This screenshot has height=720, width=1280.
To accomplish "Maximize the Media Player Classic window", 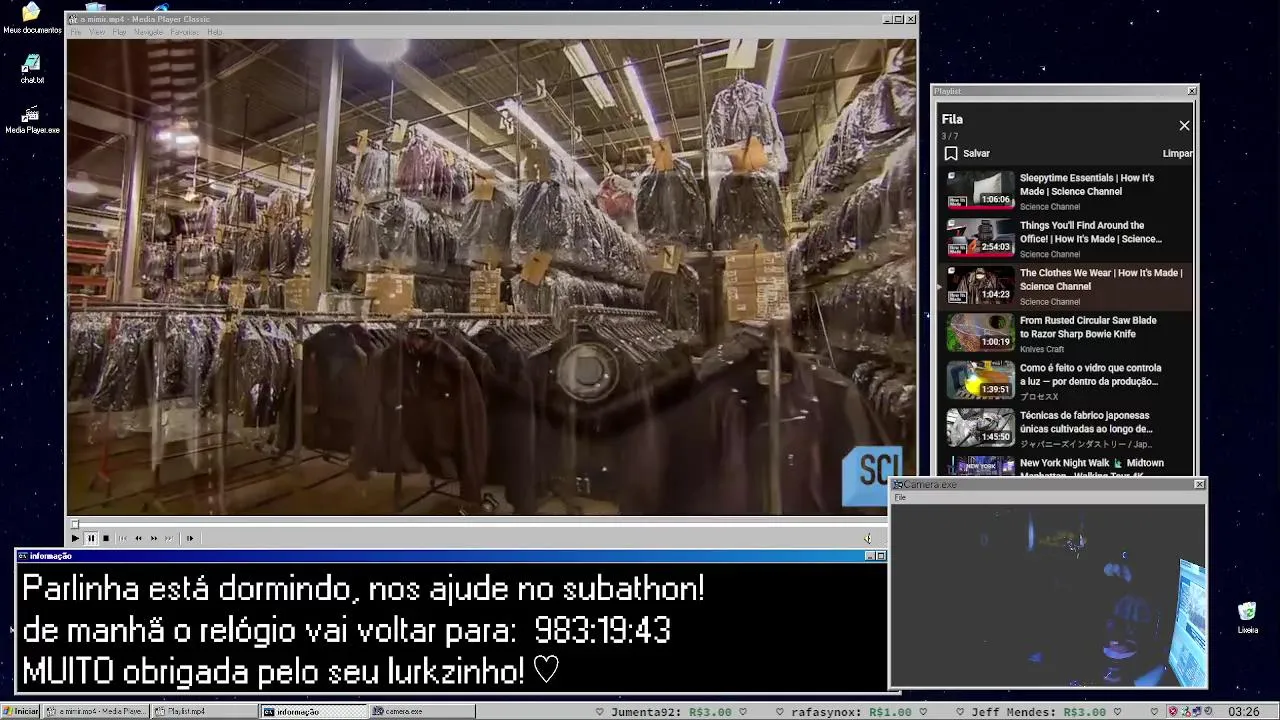I will pyautogui.click(x=899, y=19).
